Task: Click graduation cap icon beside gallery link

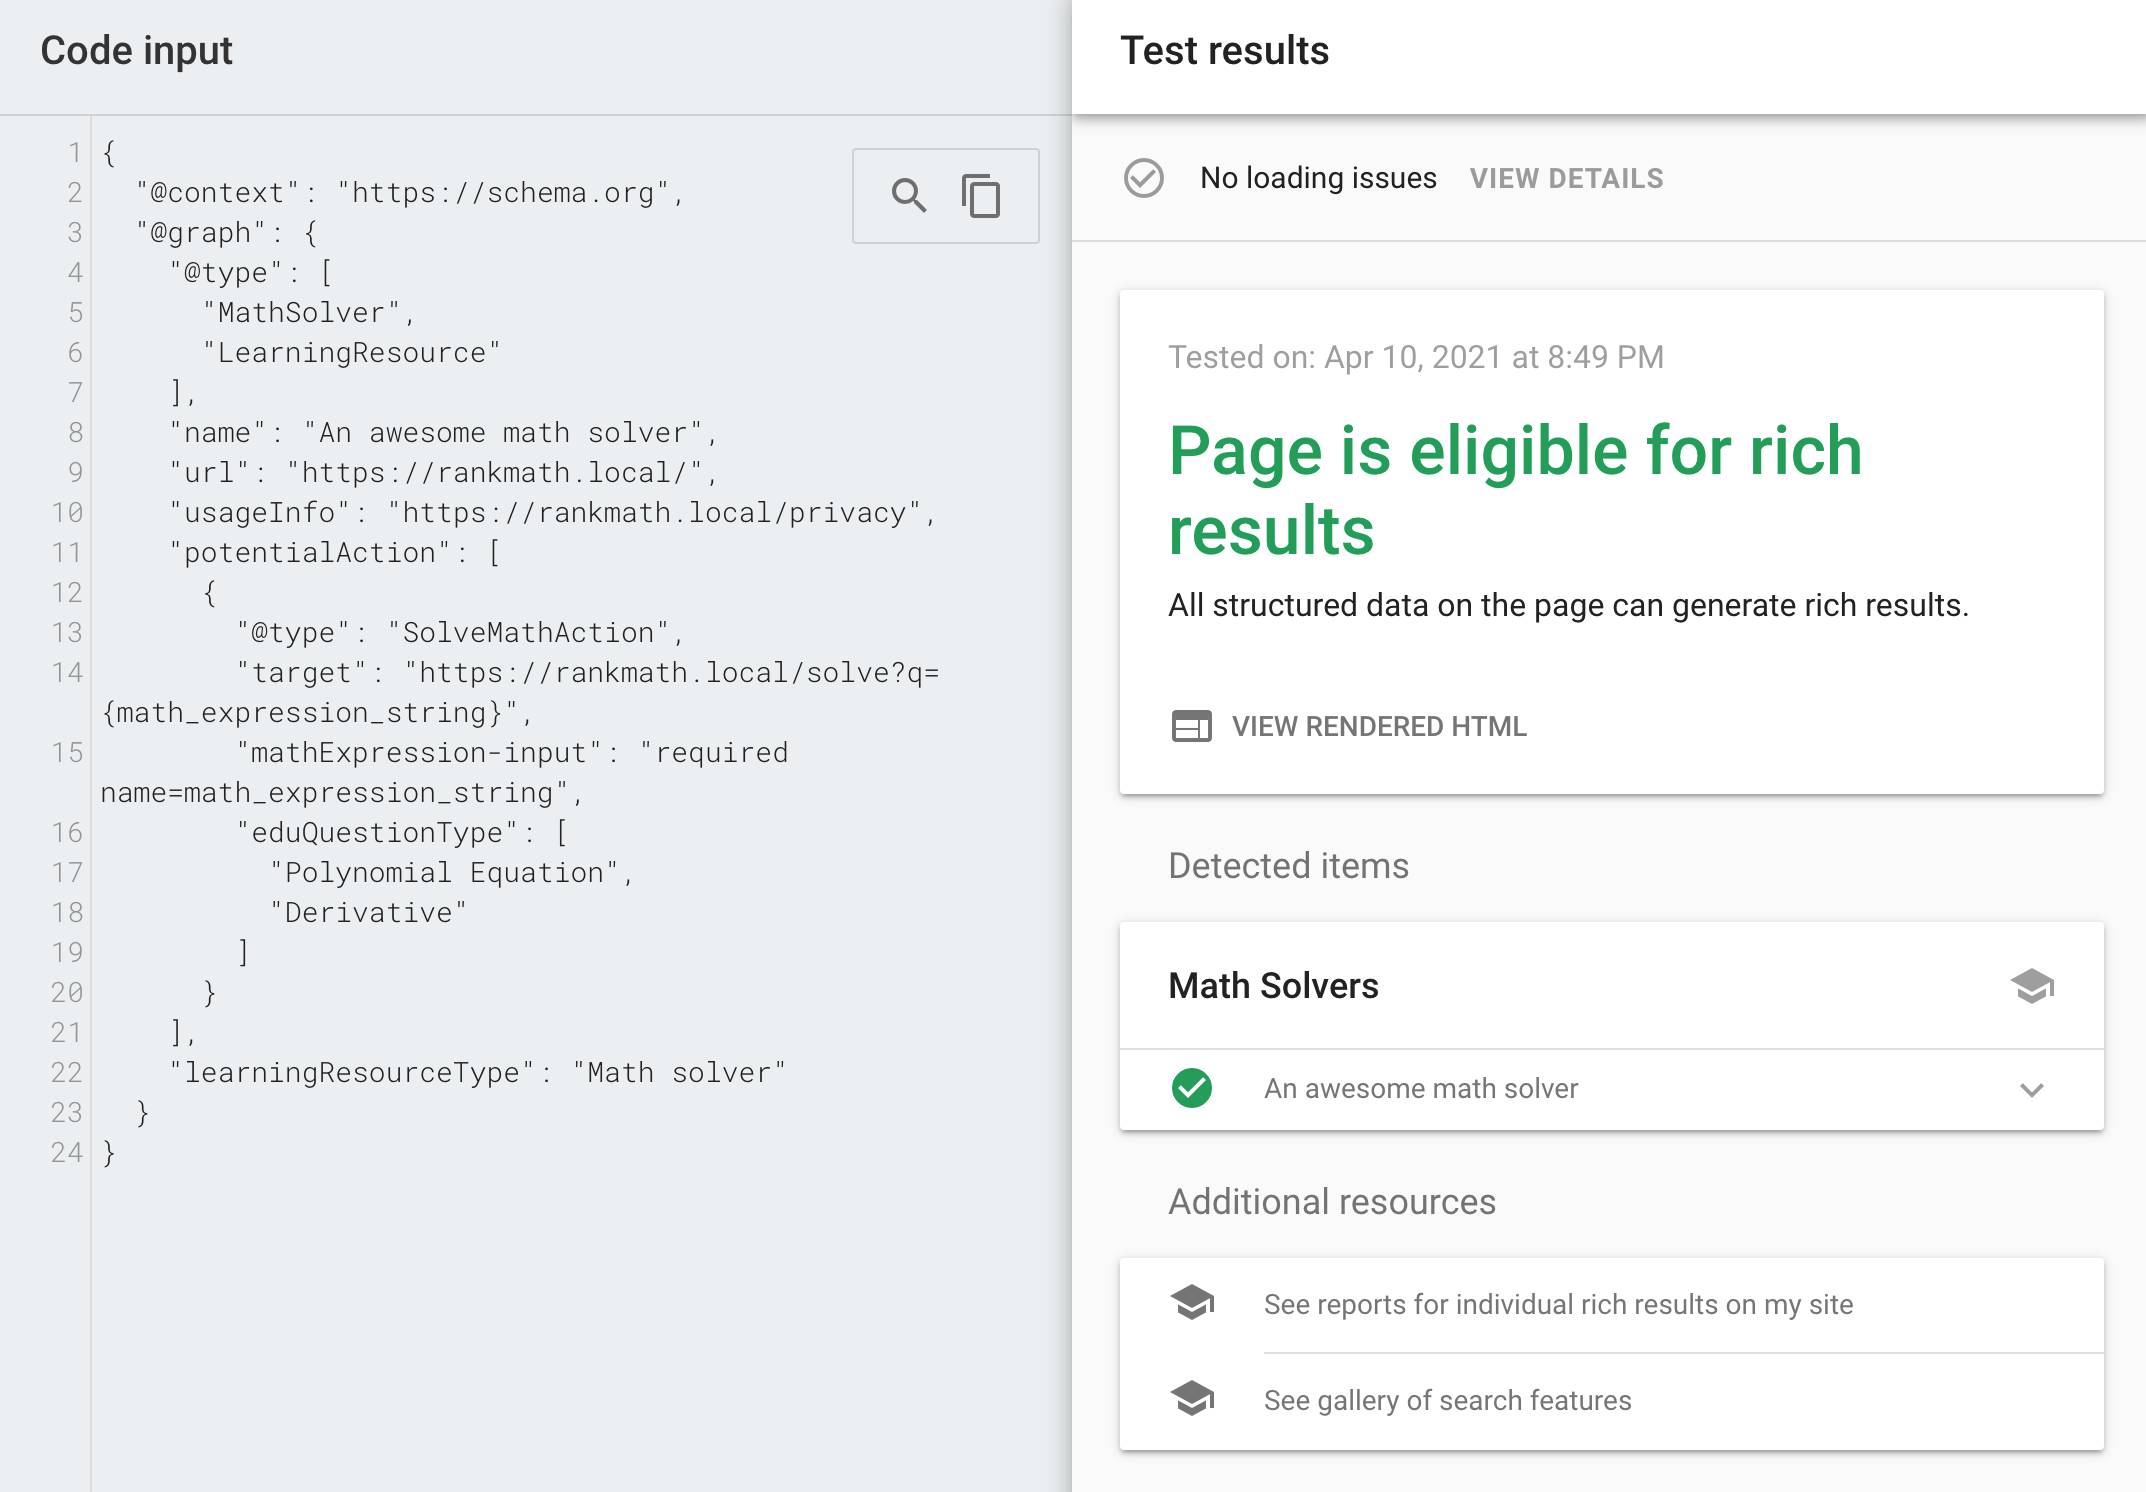Action: (x=1191, y=1399)
